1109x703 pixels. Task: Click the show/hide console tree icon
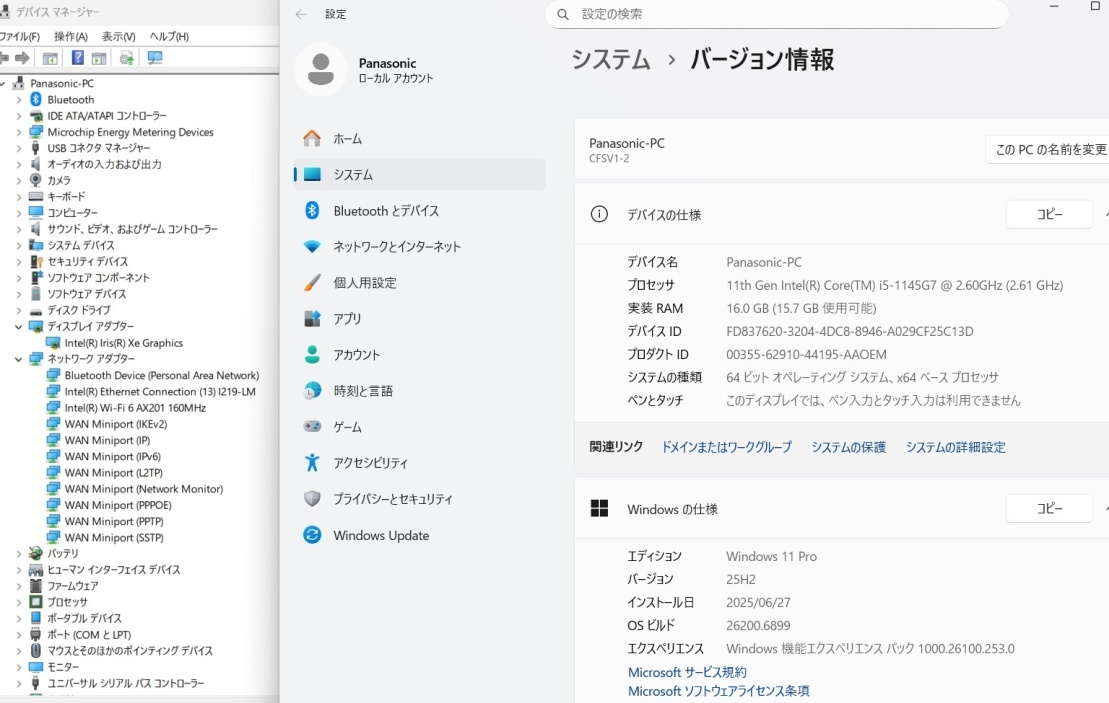pos(50,58)
